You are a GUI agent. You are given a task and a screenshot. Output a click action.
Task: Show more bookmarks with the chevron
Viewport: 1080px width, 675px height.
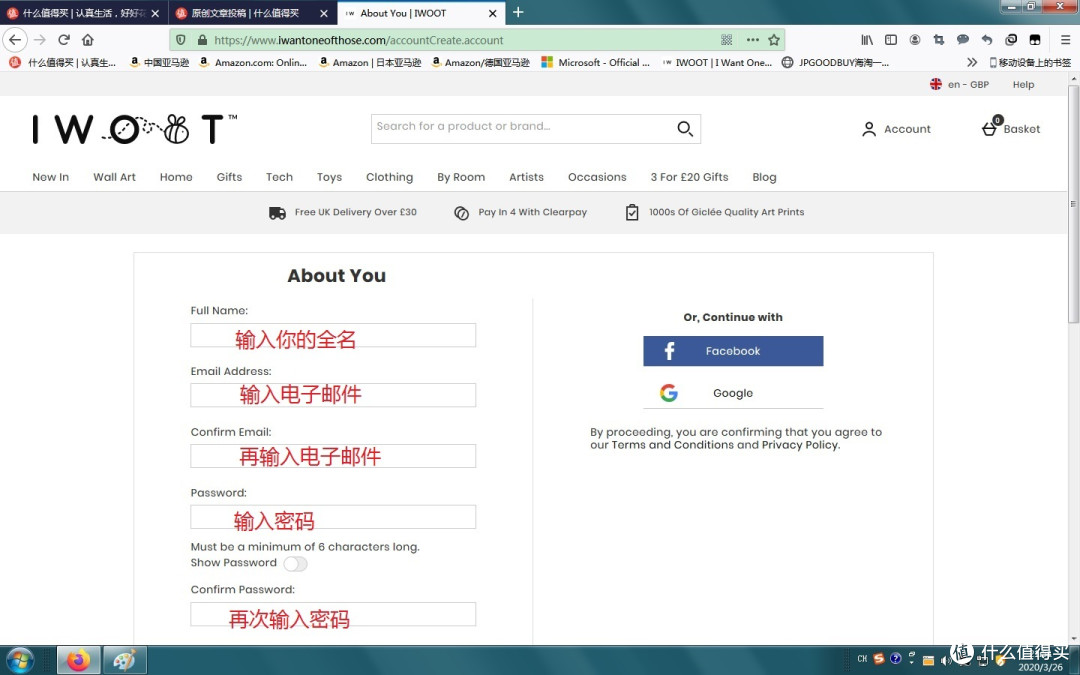972,62
